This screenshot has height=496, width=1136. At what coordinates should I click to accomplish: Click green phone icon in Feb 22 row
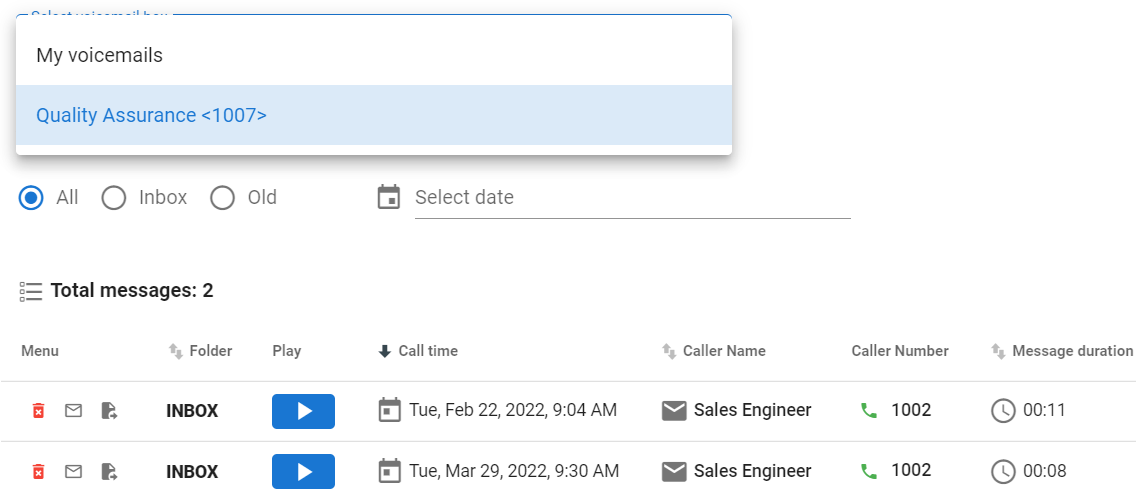click(868, 410)
